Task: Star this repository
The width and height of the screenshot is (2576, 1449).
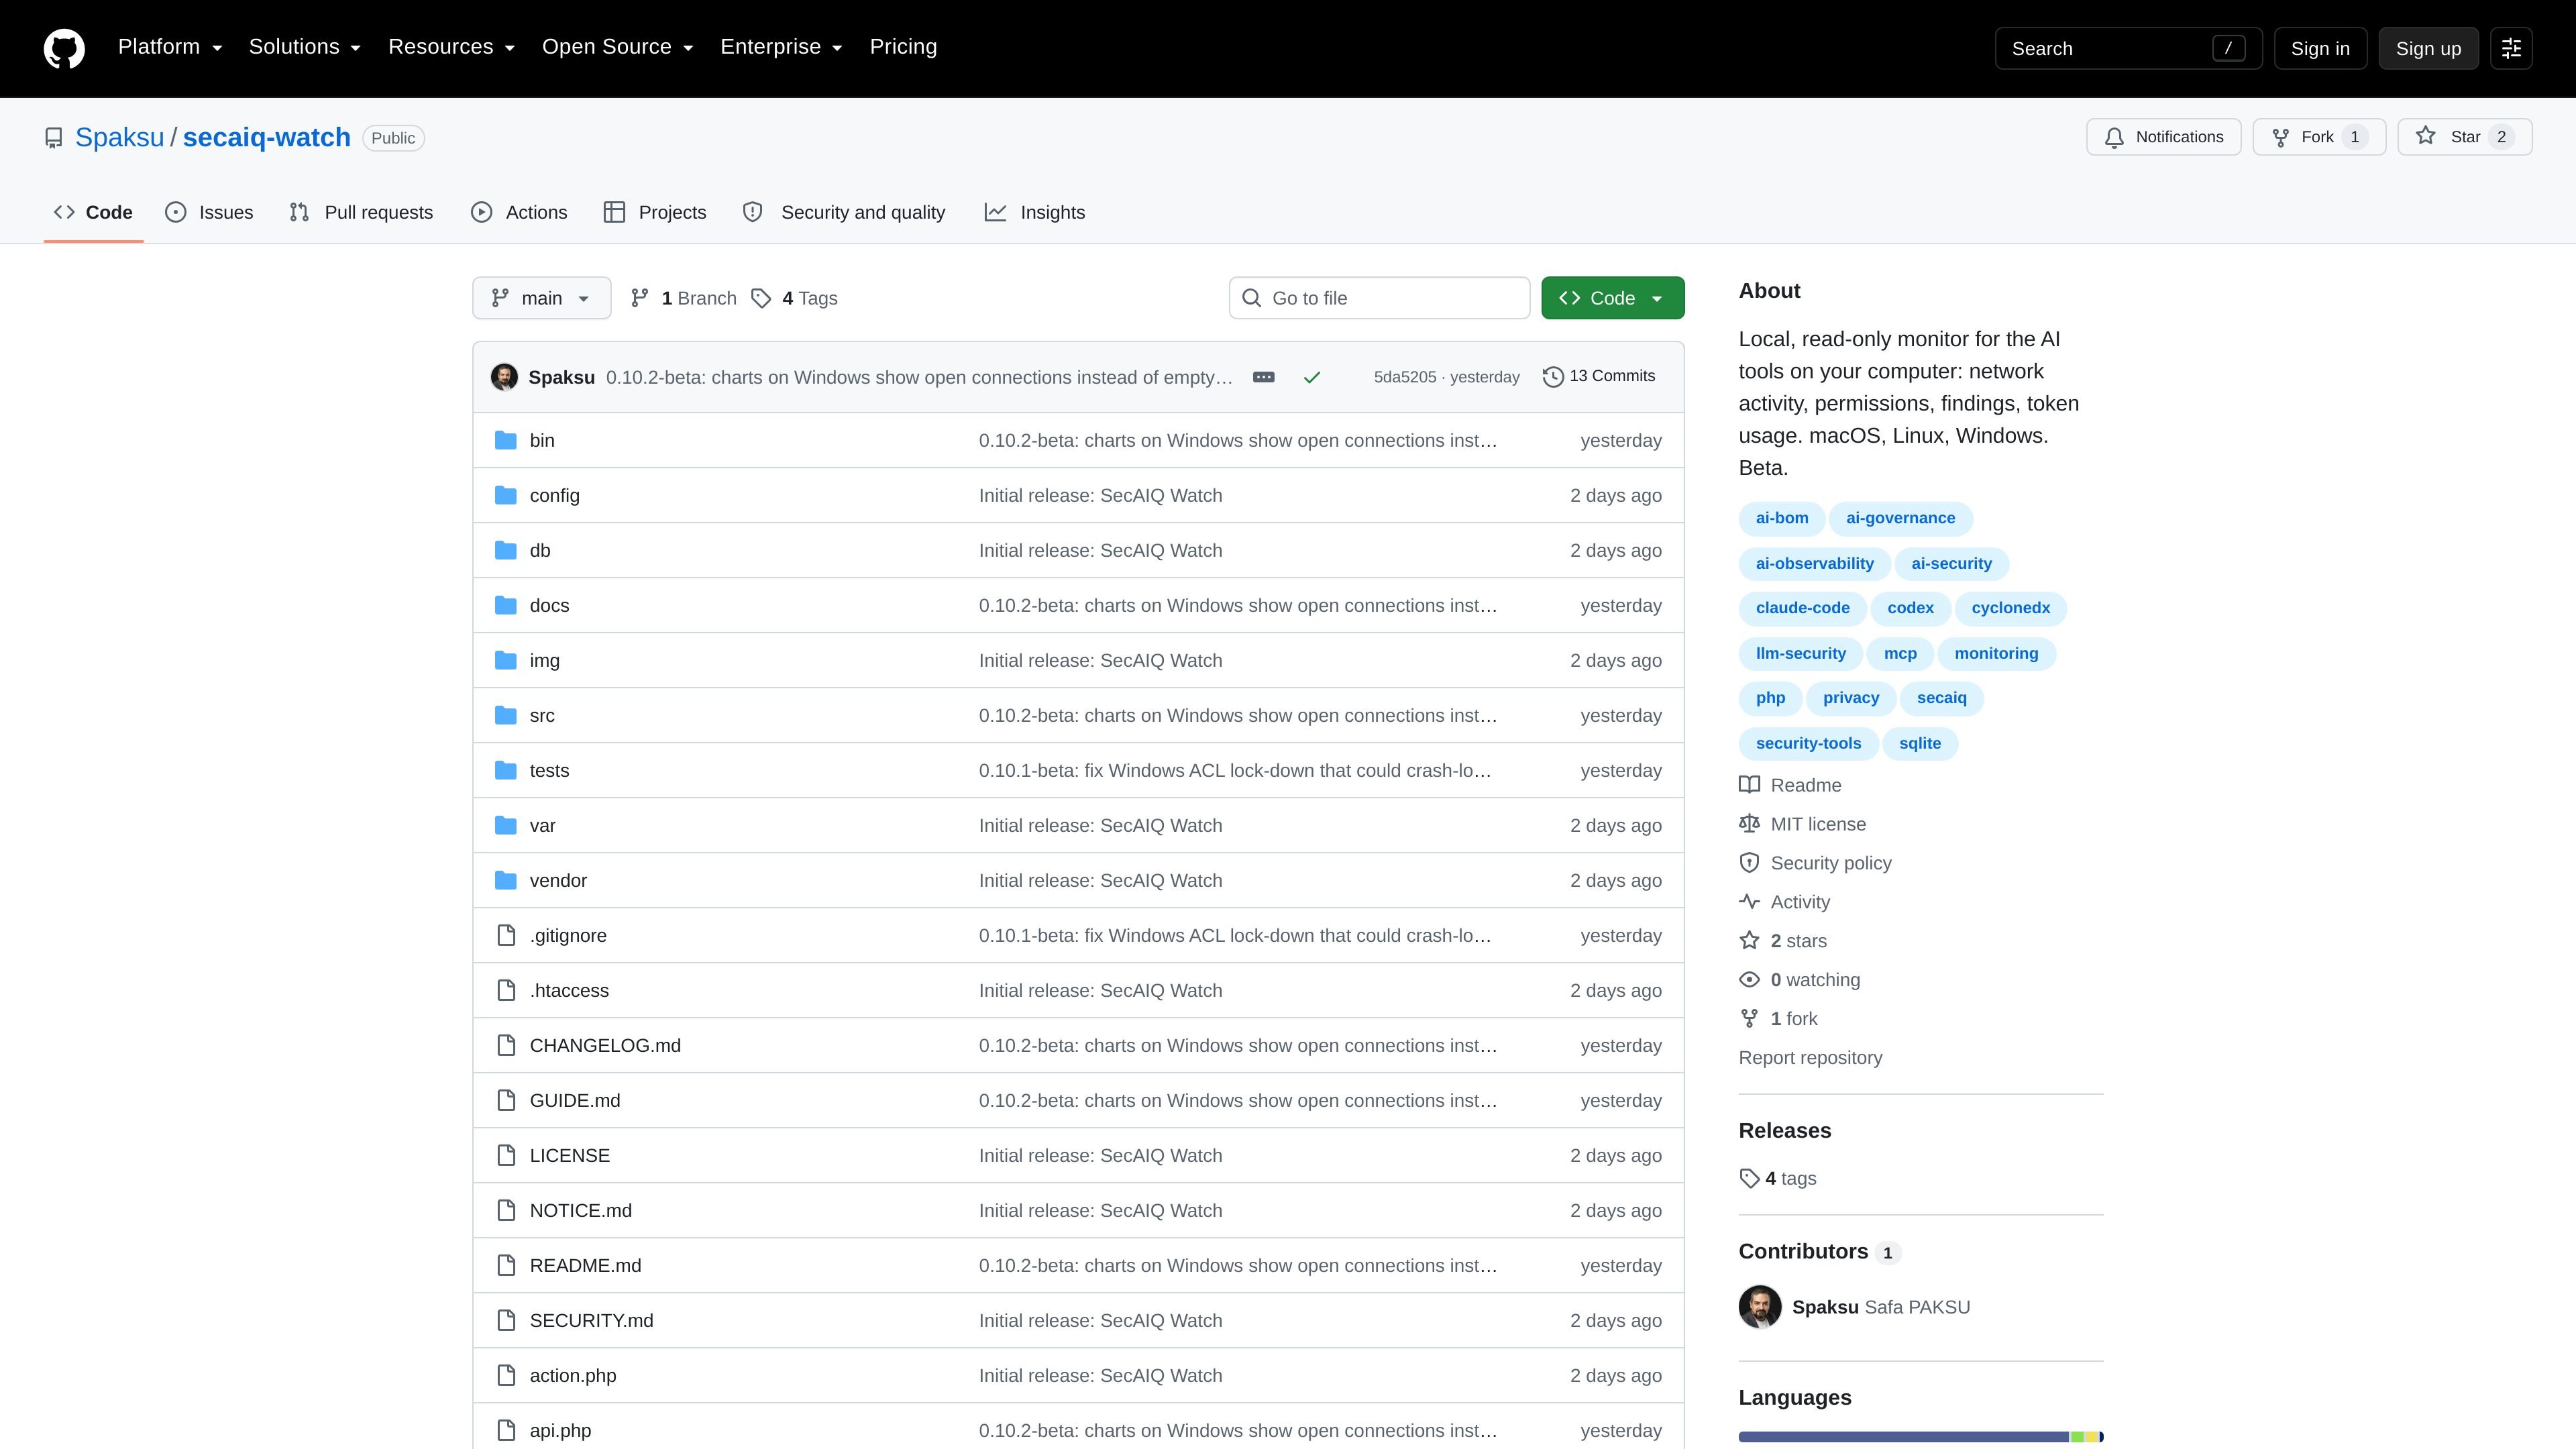Action: pyautogui.click(x=2464, y=137)
